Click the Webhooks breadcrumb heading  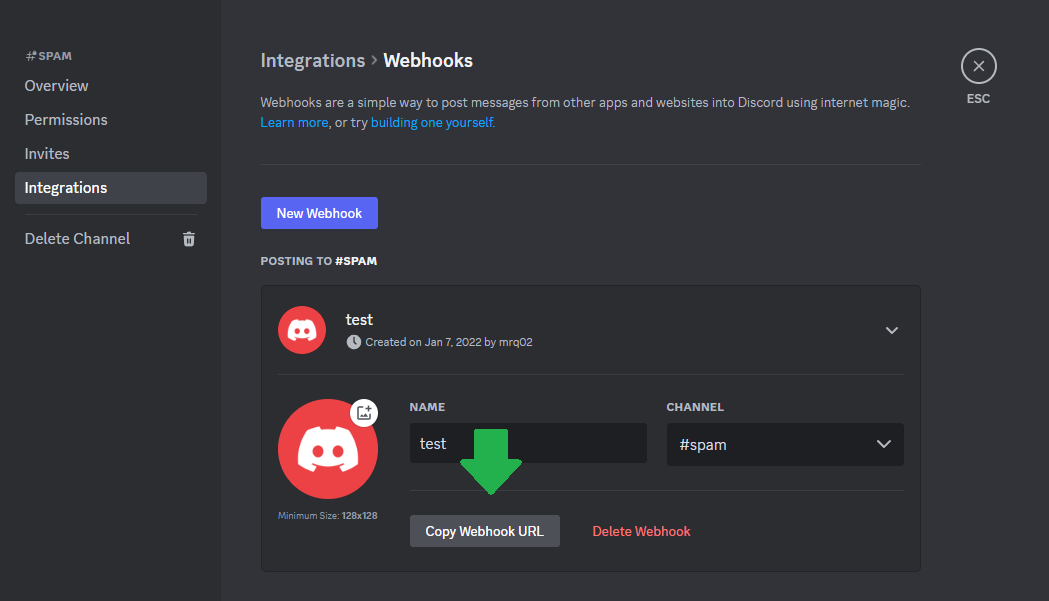coord(428,60)
